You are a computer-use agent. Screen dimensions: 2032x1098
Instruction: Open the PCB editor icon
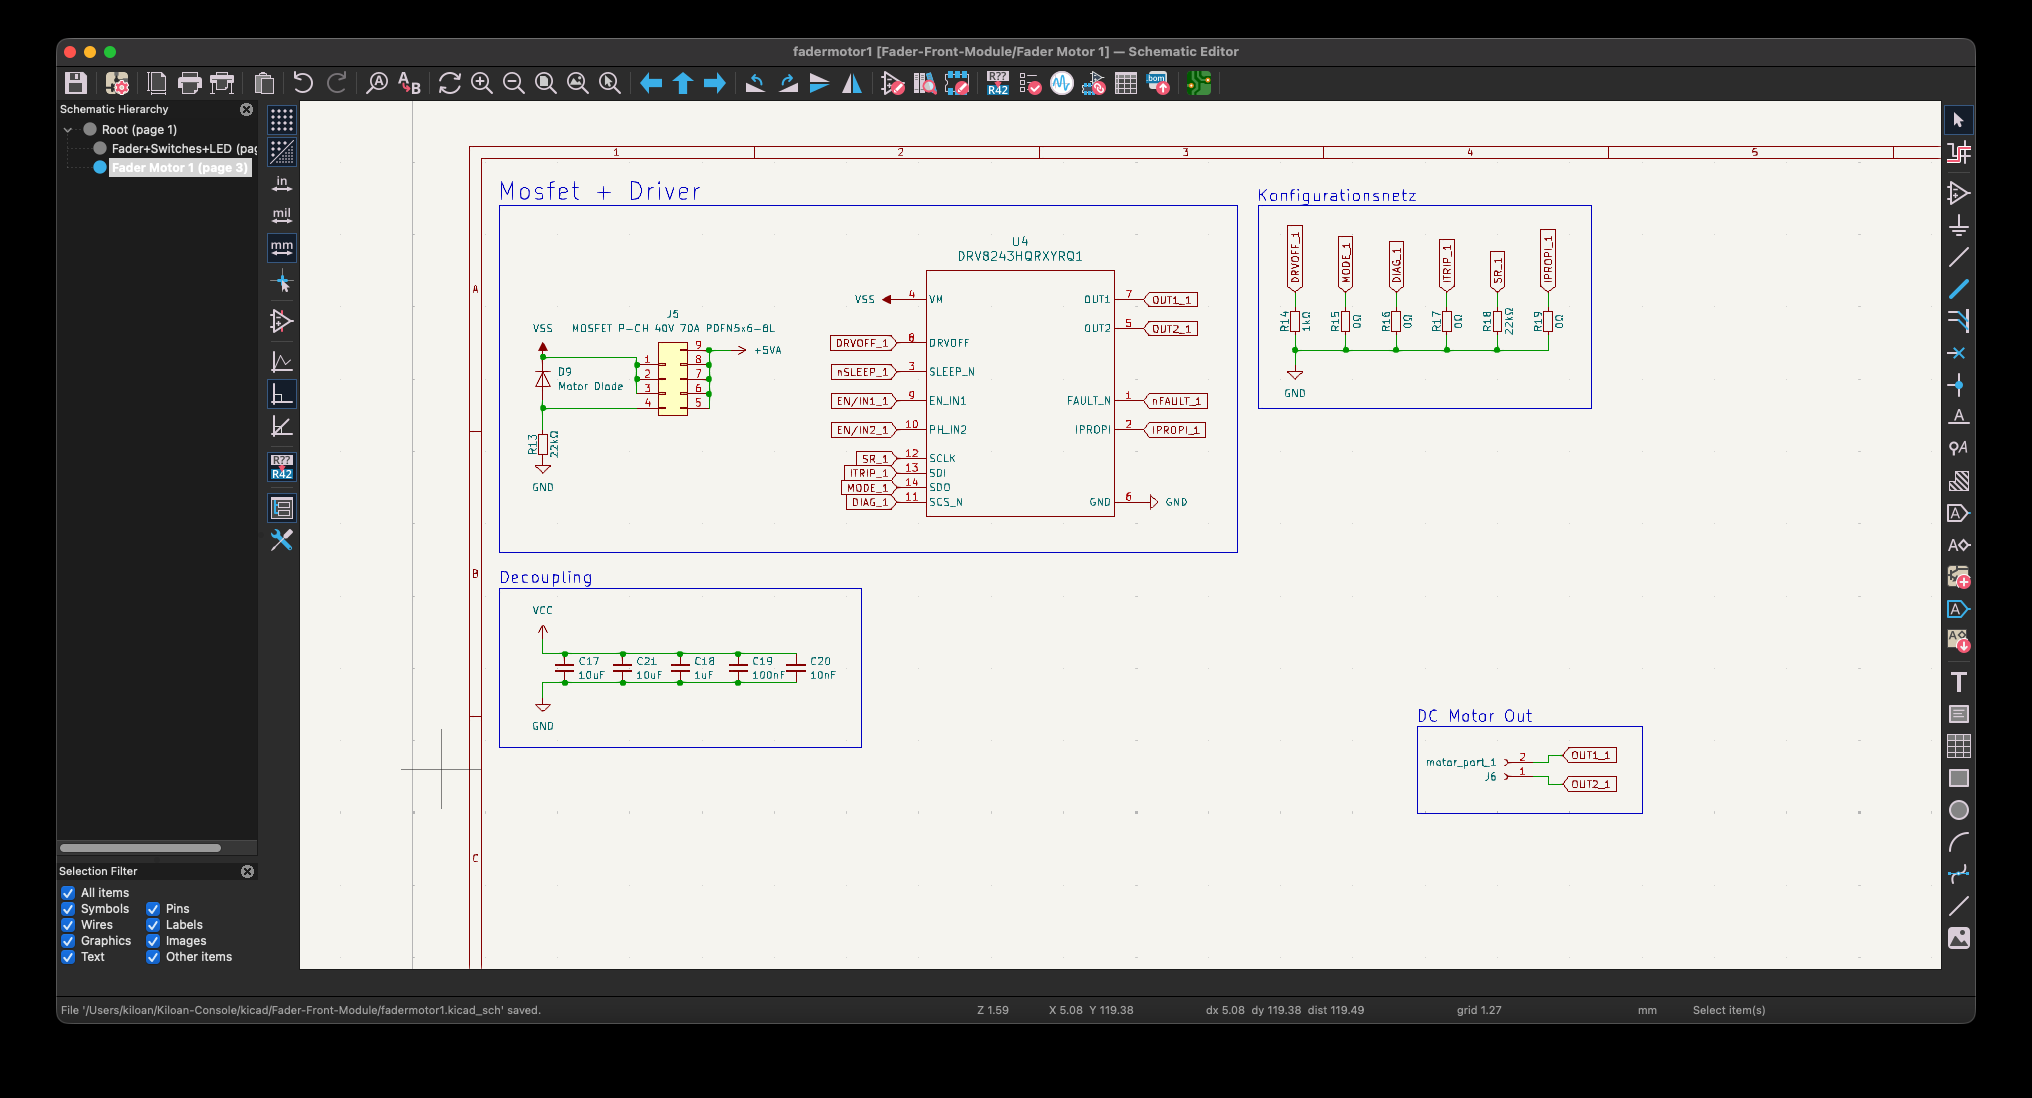(1199, 83)
